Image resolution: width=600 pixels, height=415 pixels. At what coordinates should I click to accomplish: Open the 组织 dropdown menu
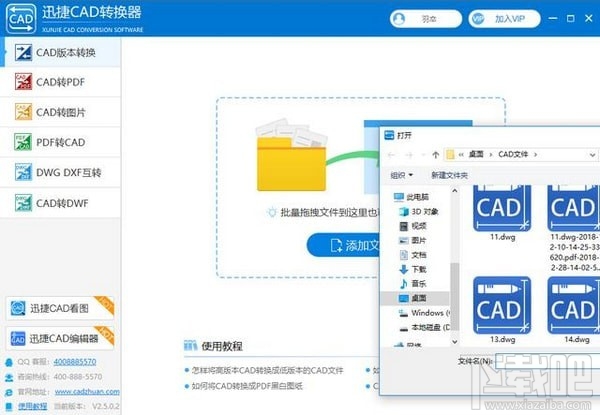401,175
